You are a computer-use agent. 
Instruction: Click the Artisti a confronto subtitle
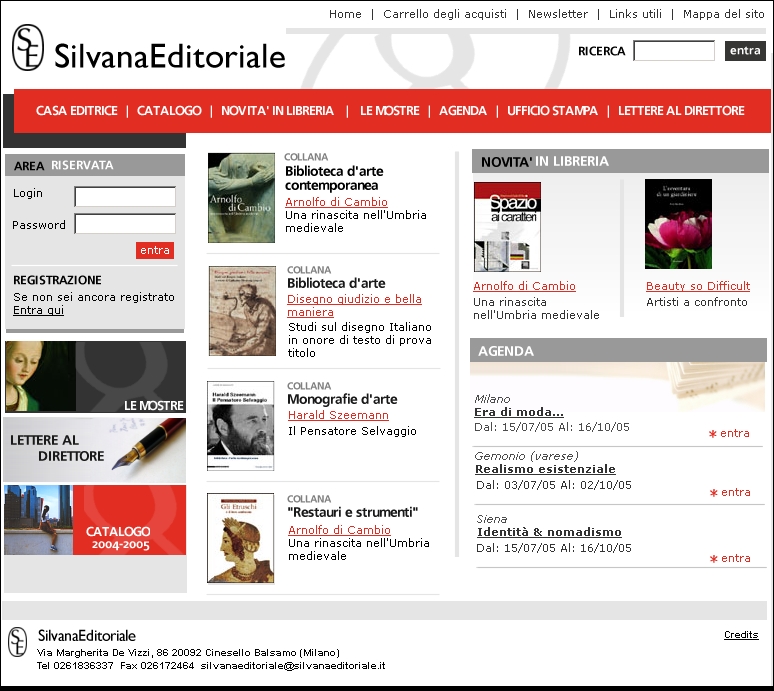pos(697,302)
